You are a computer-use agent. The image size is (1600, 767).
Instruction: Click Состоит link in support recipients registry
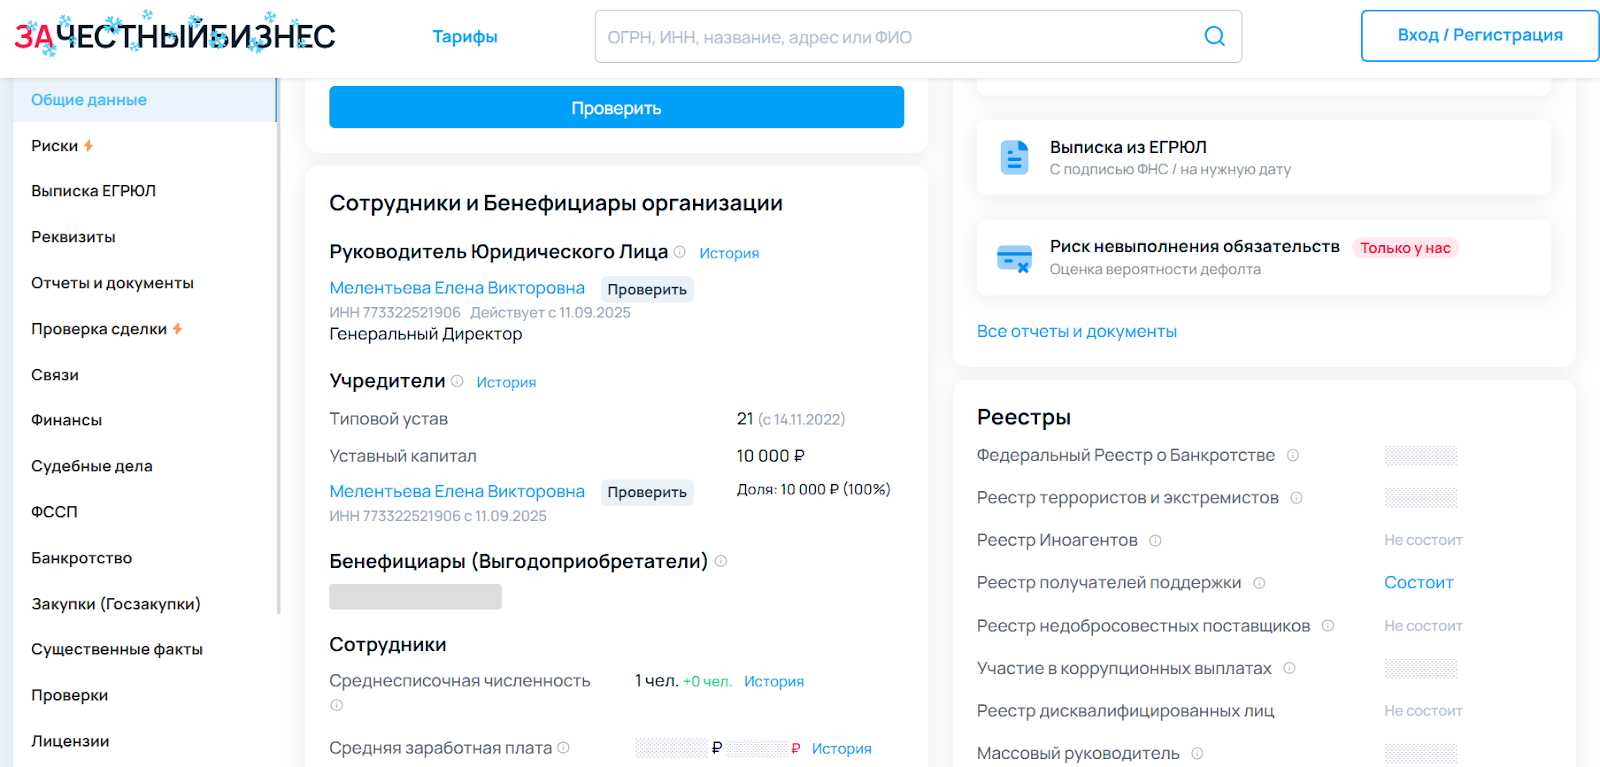(x=1418, y=583)
